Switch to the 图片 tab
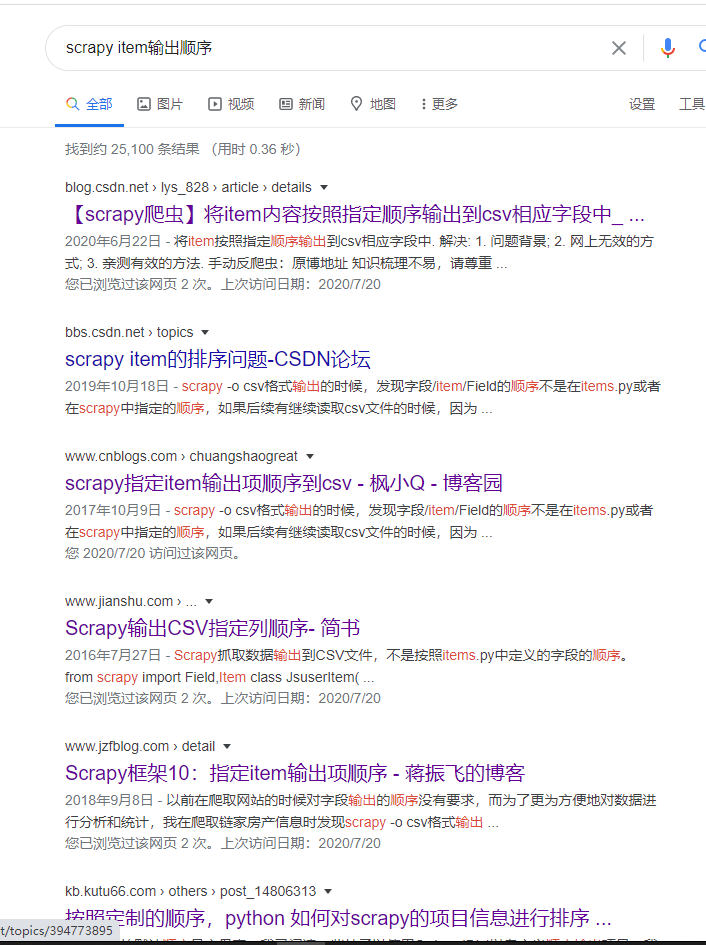This screenshot has width=706, height=945. pos(160,104)
